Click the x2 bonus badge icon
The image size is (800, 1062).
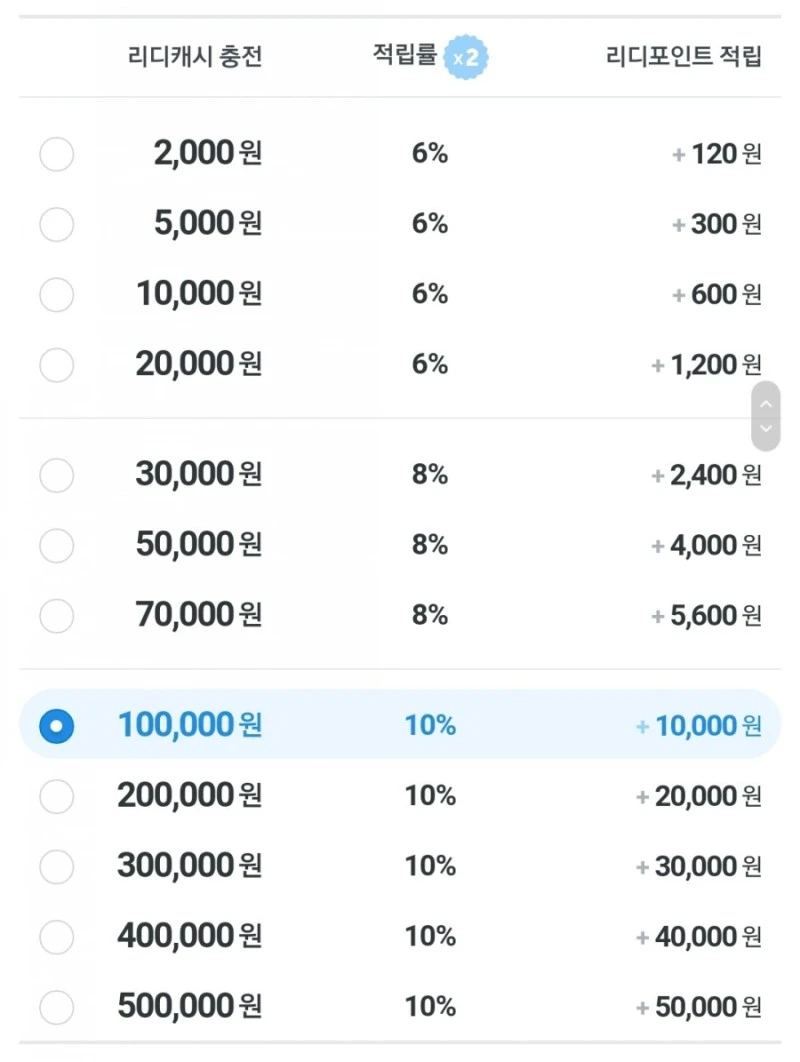coord(466,57)
